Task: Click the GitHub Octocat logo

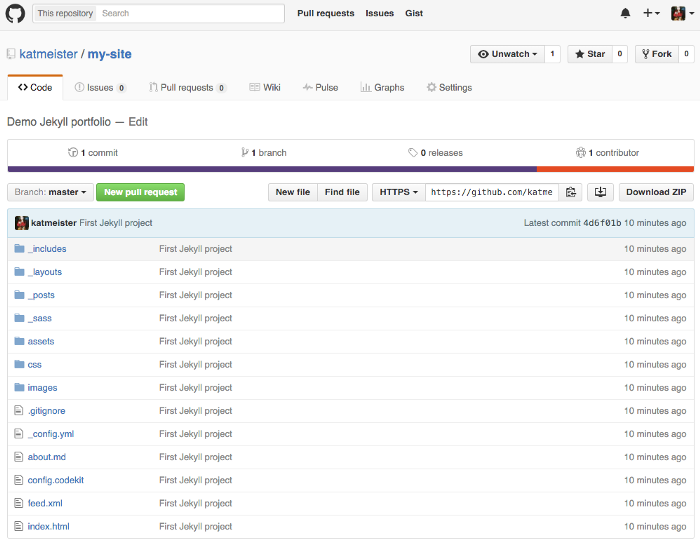Action: (x=16, y=13)
